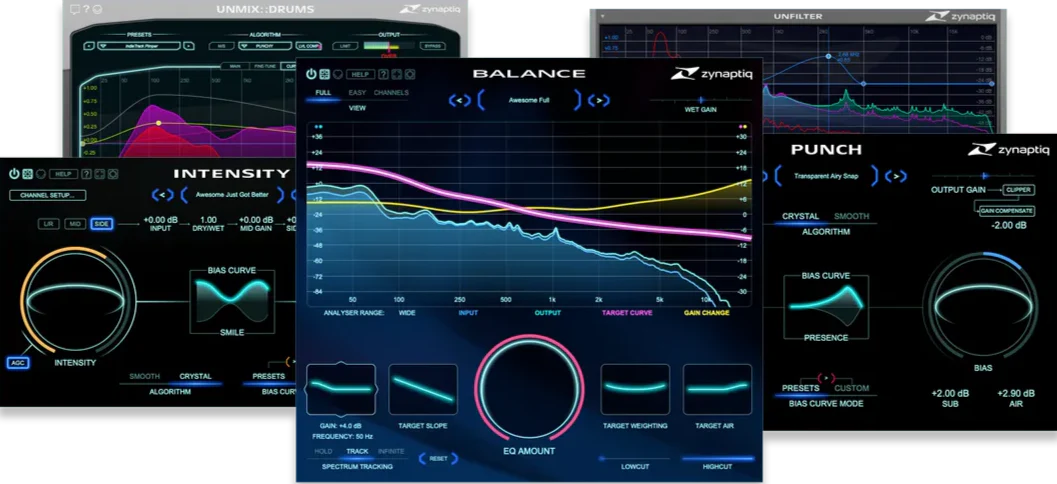Click the RESET button in Balance

coord(438,458)
